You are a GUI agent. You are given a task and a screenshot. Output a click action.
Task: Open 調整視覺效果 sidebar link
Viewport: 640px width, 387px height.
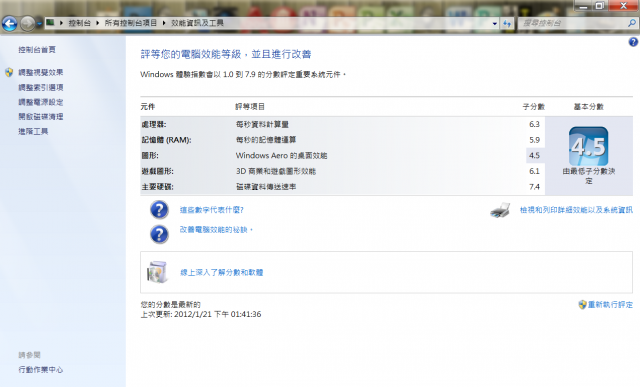(40, 73)
